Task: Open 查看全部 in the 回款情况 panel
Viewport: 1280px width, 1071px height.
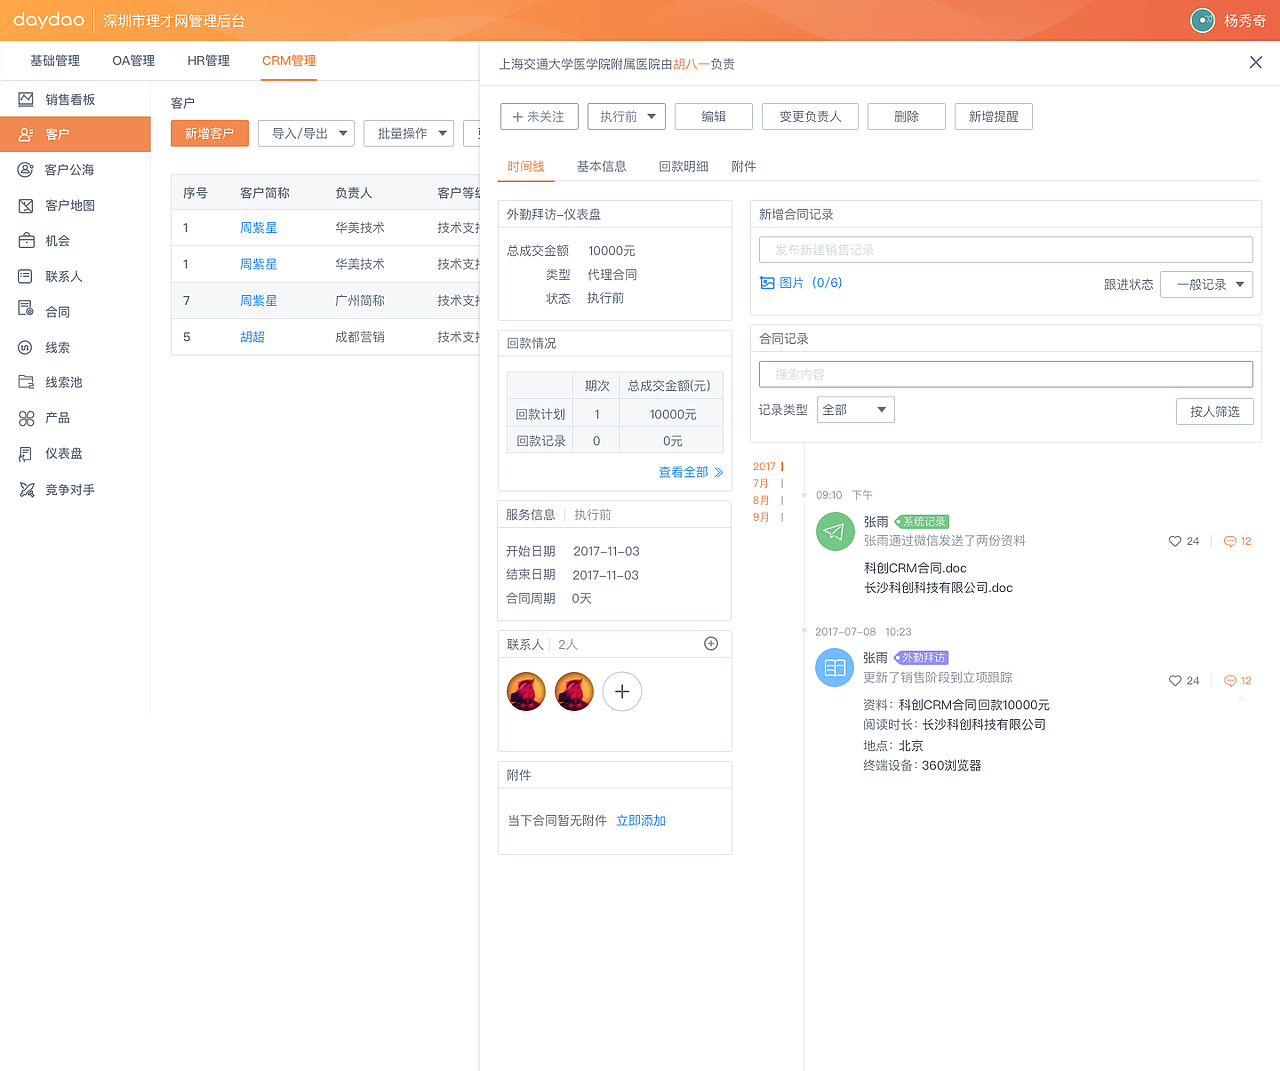Action: (685, 471)
